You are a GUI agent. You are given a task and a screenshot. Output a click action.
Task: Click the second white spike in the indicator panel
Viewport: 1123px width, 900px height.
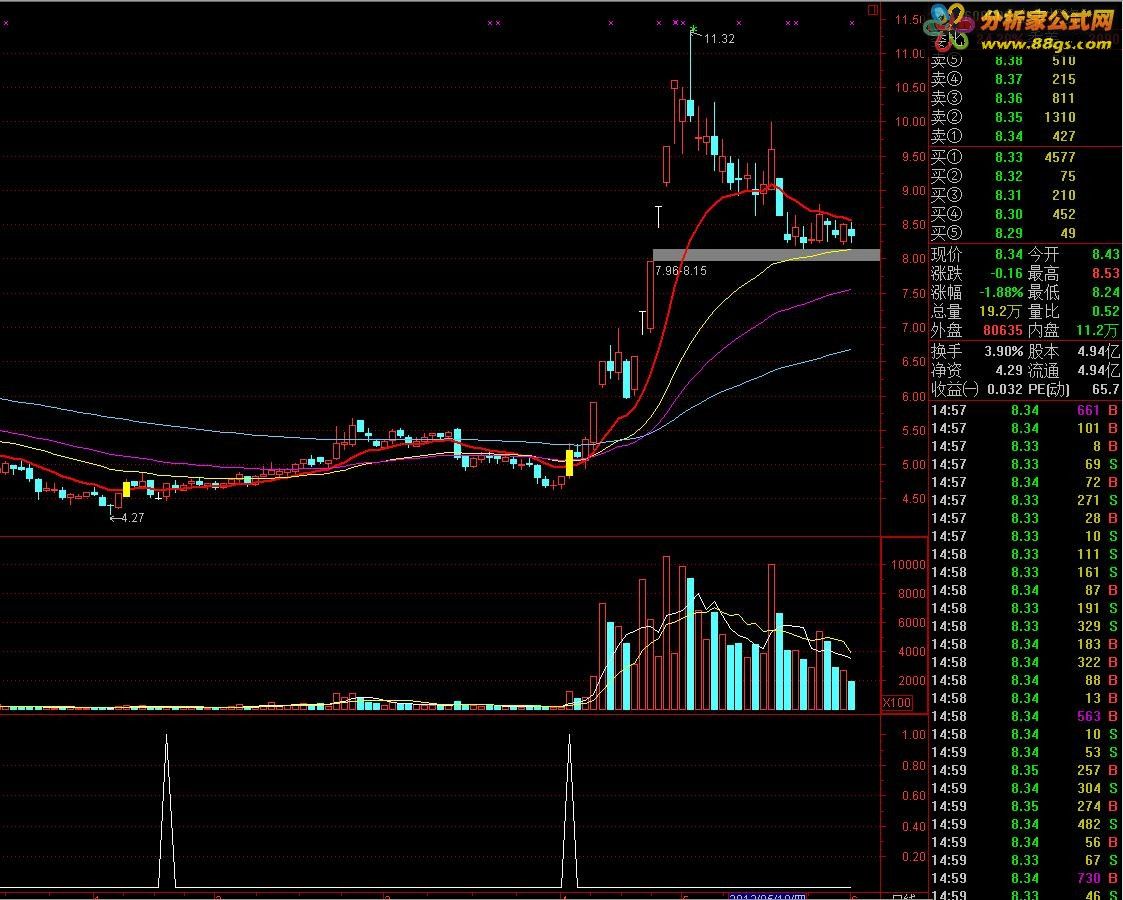pos(569,811)
